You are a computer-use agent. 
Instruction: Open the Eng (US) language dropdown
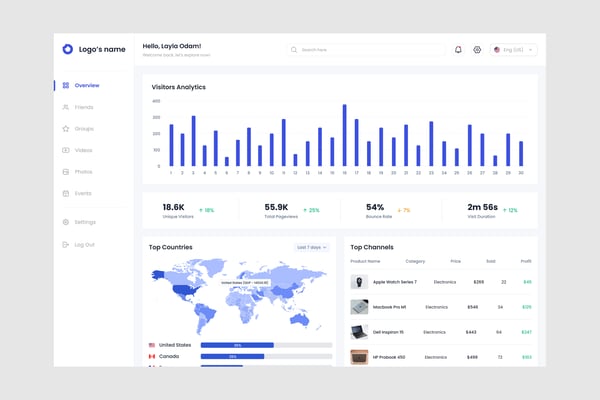514,50
